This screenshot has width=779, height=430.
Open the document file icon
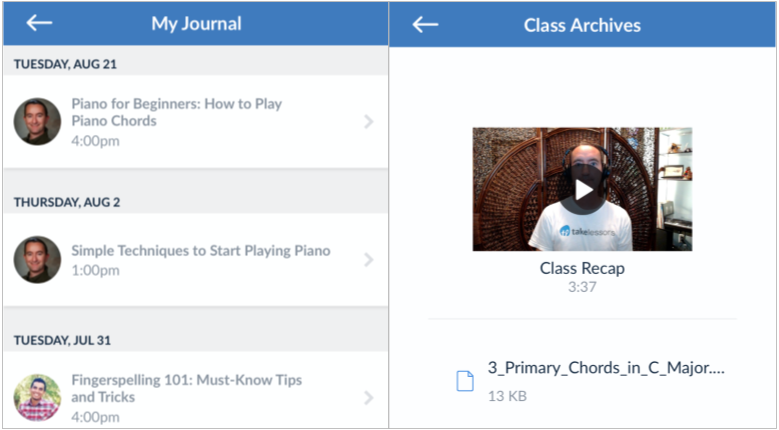465,381
